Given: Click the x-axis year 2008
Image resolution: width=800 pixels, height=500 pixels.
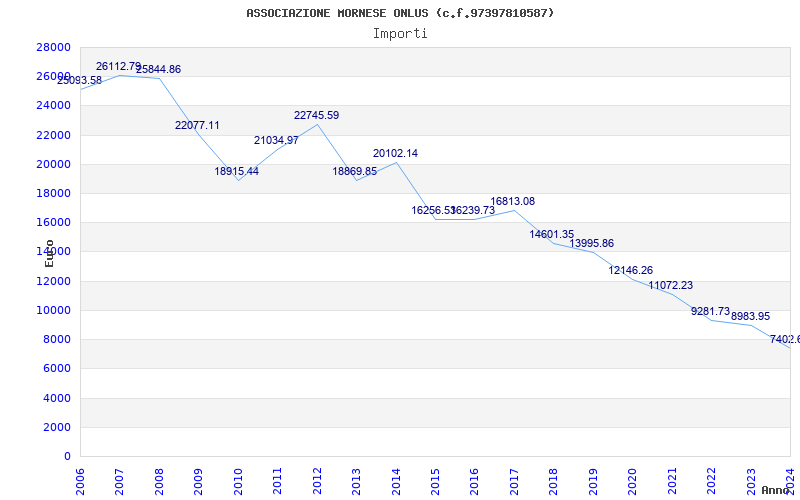Looking at the screenshot, I should (x=159, y=481).
